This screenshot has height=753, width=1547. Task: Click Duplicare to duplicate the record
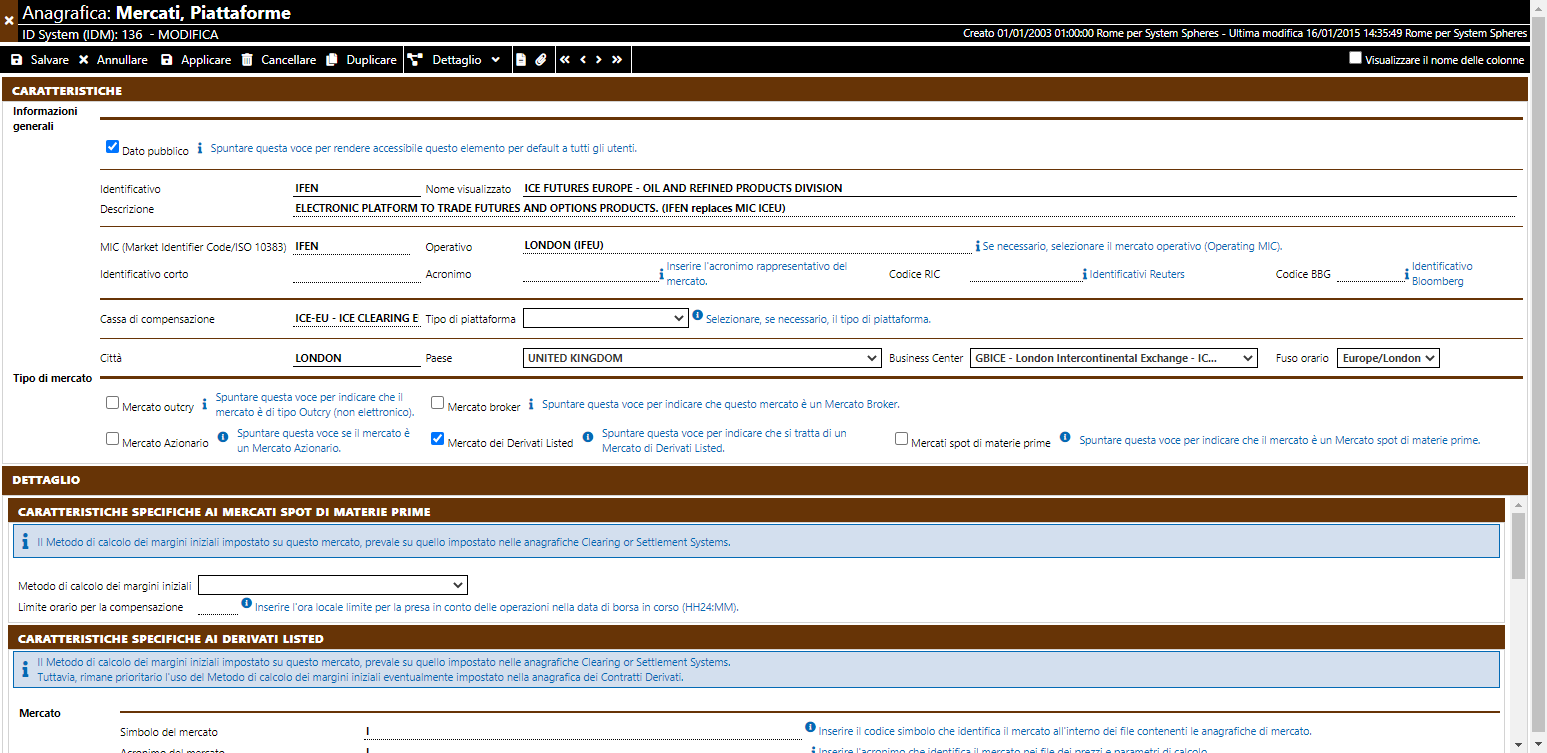coord(362,60)
